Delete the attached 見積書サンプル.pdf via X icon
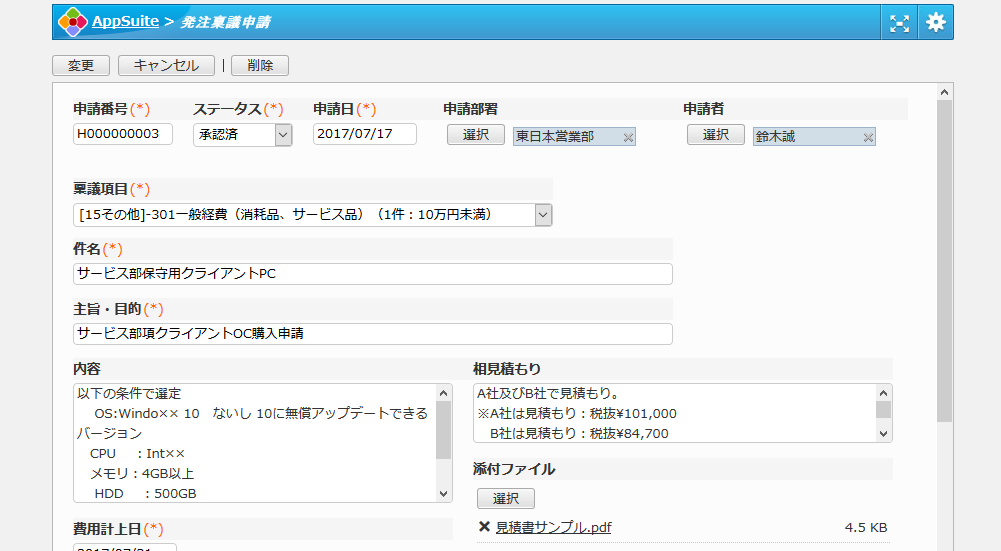 484,528
